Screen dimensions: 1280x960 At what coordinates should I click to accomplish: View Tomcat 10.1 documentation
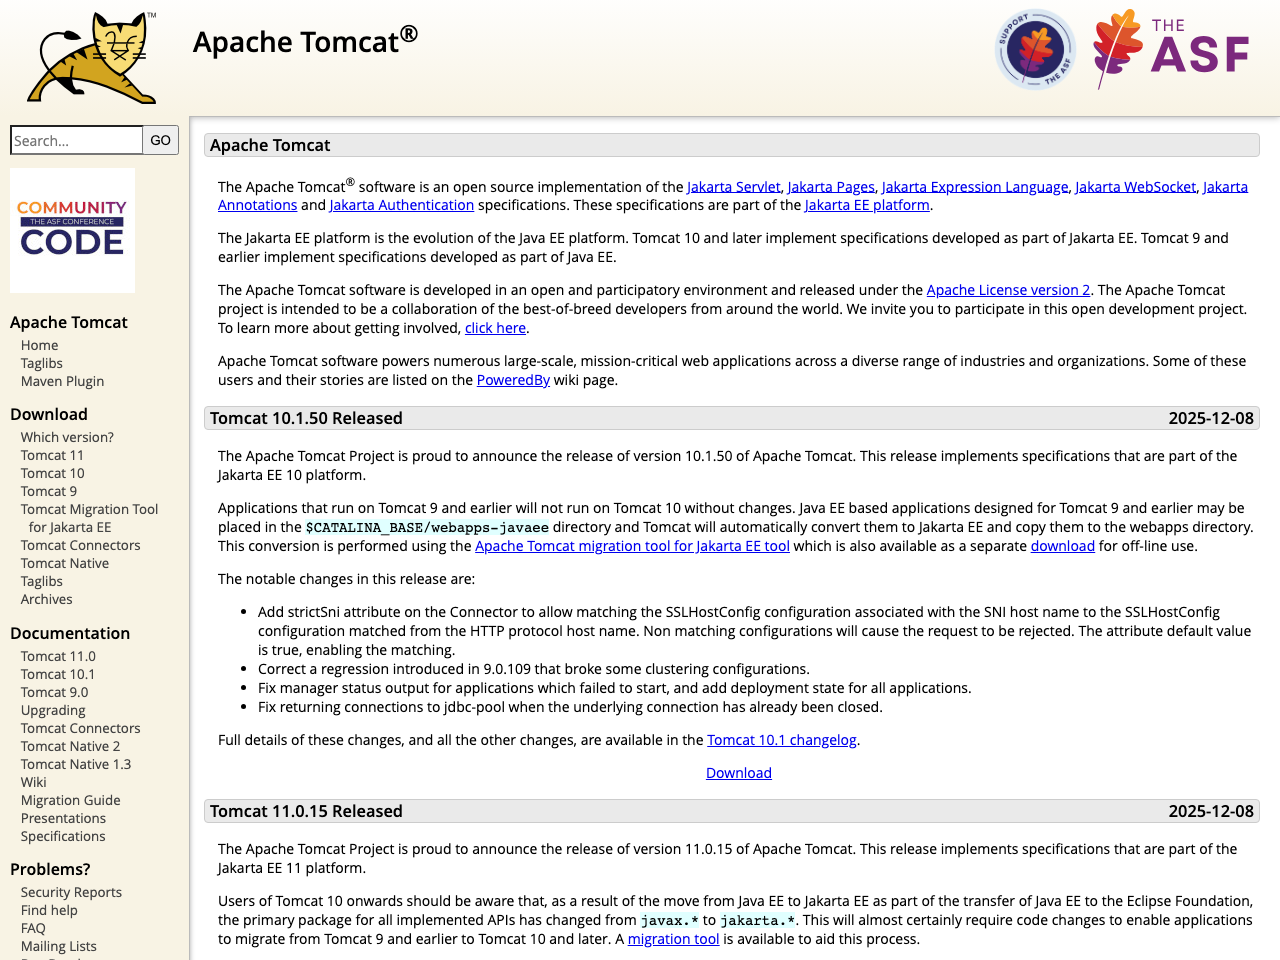pyautogui.click(x=57, y=673)
